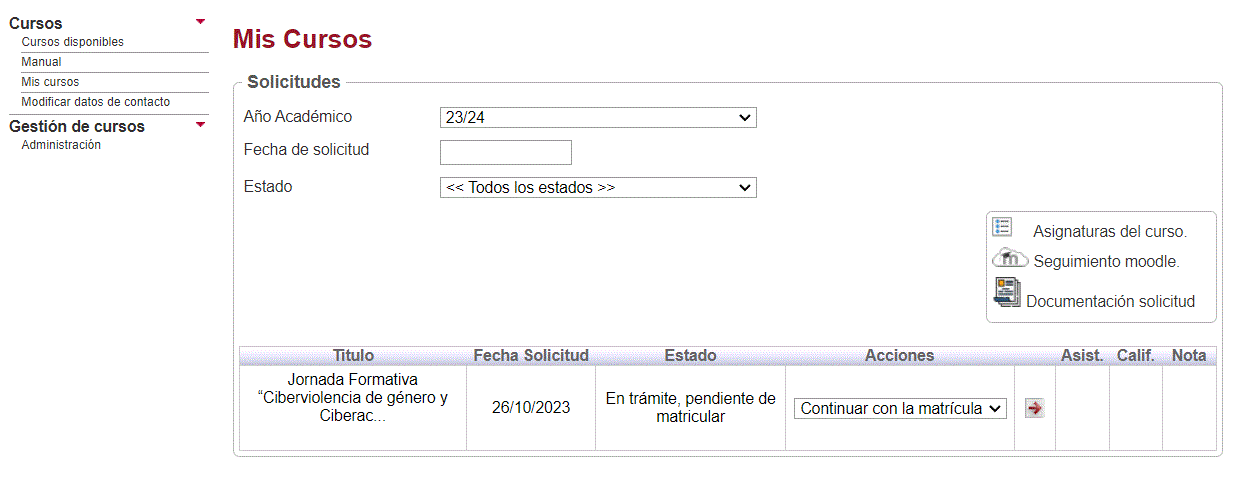Click the Calif. column header
Viewport: 1252px width, 498px height.
coord(1136,355)
